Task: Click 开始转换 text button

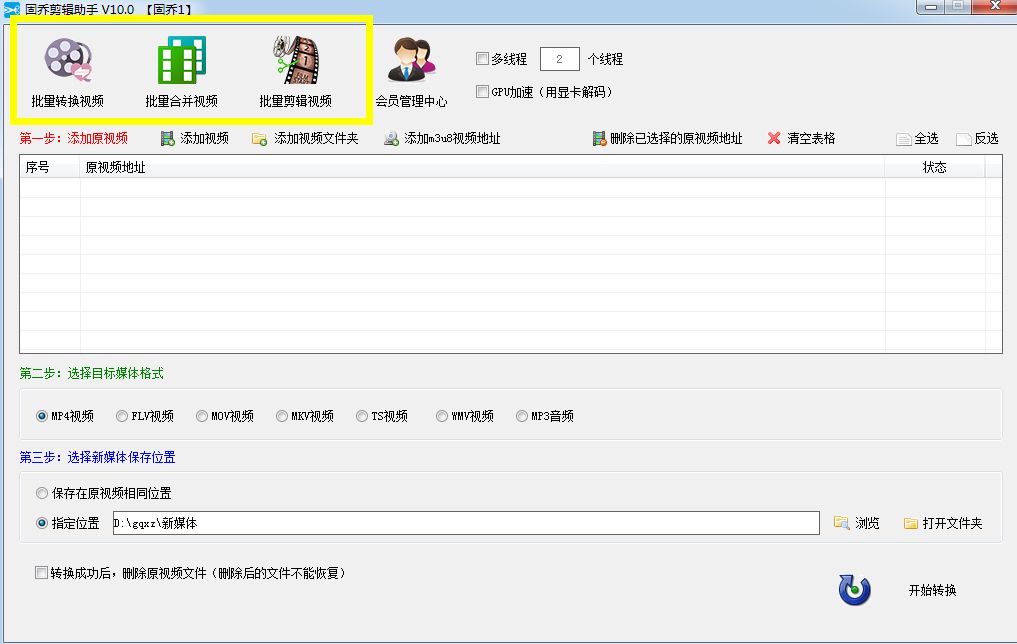Action: pyautogui.click(x=932, y=590)
